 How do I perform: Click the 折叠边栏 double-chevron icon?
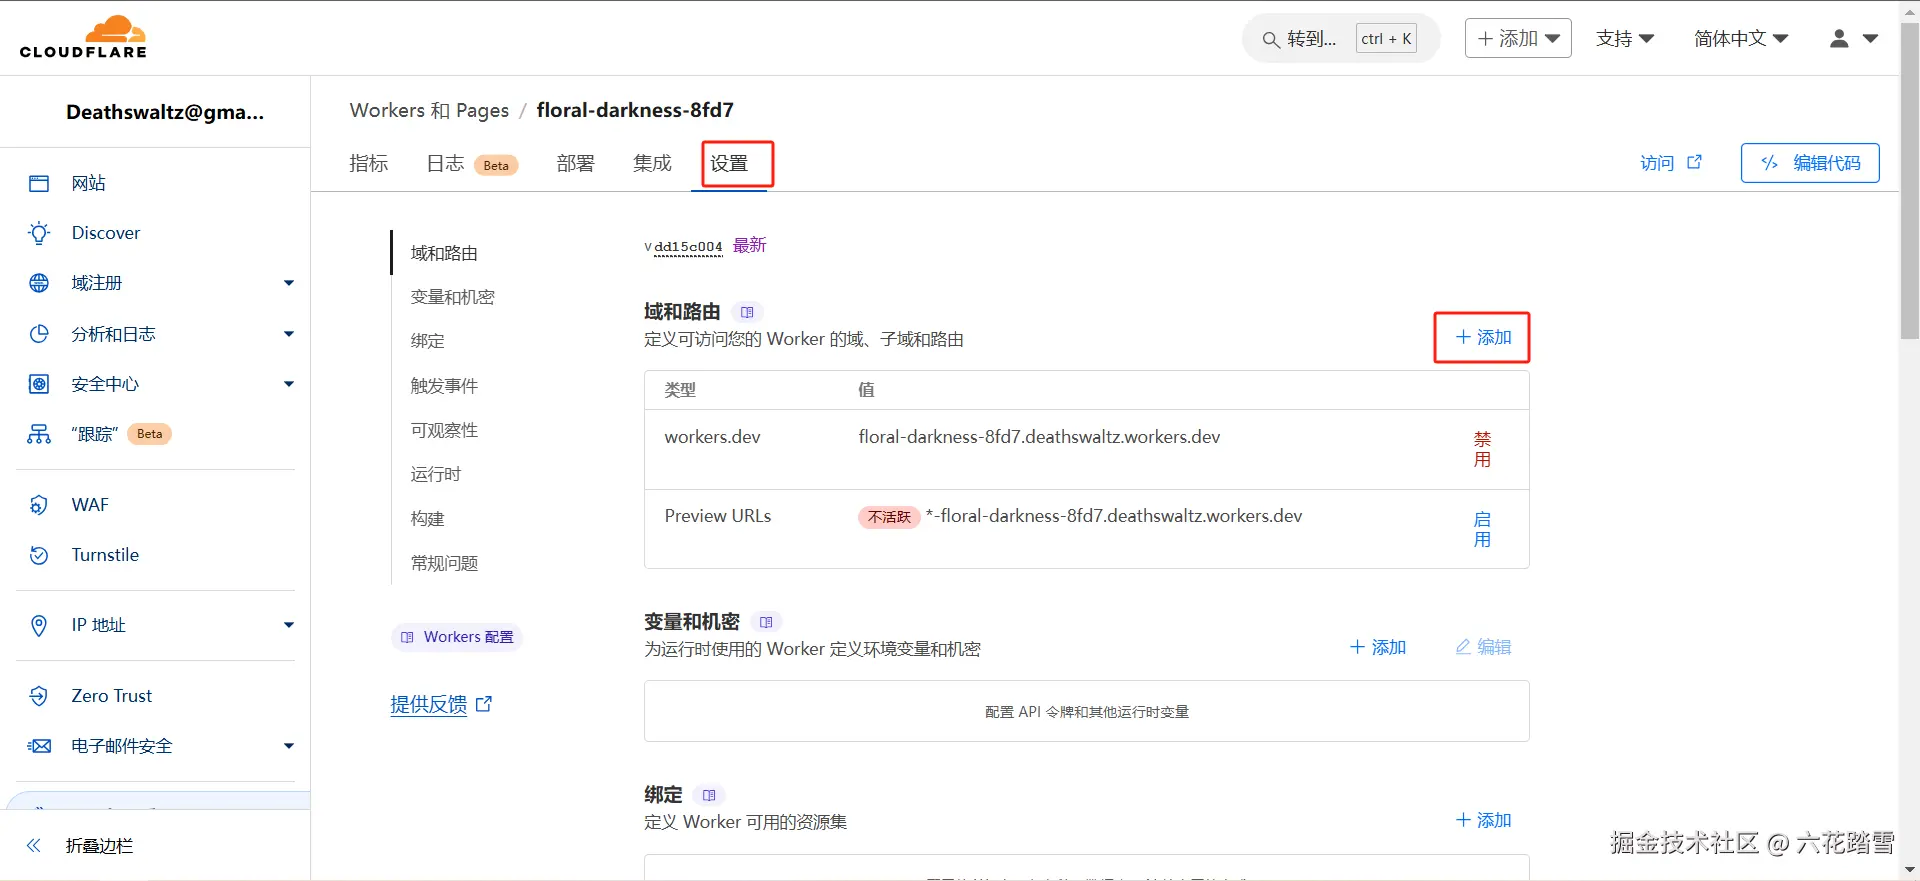point(34,846)
